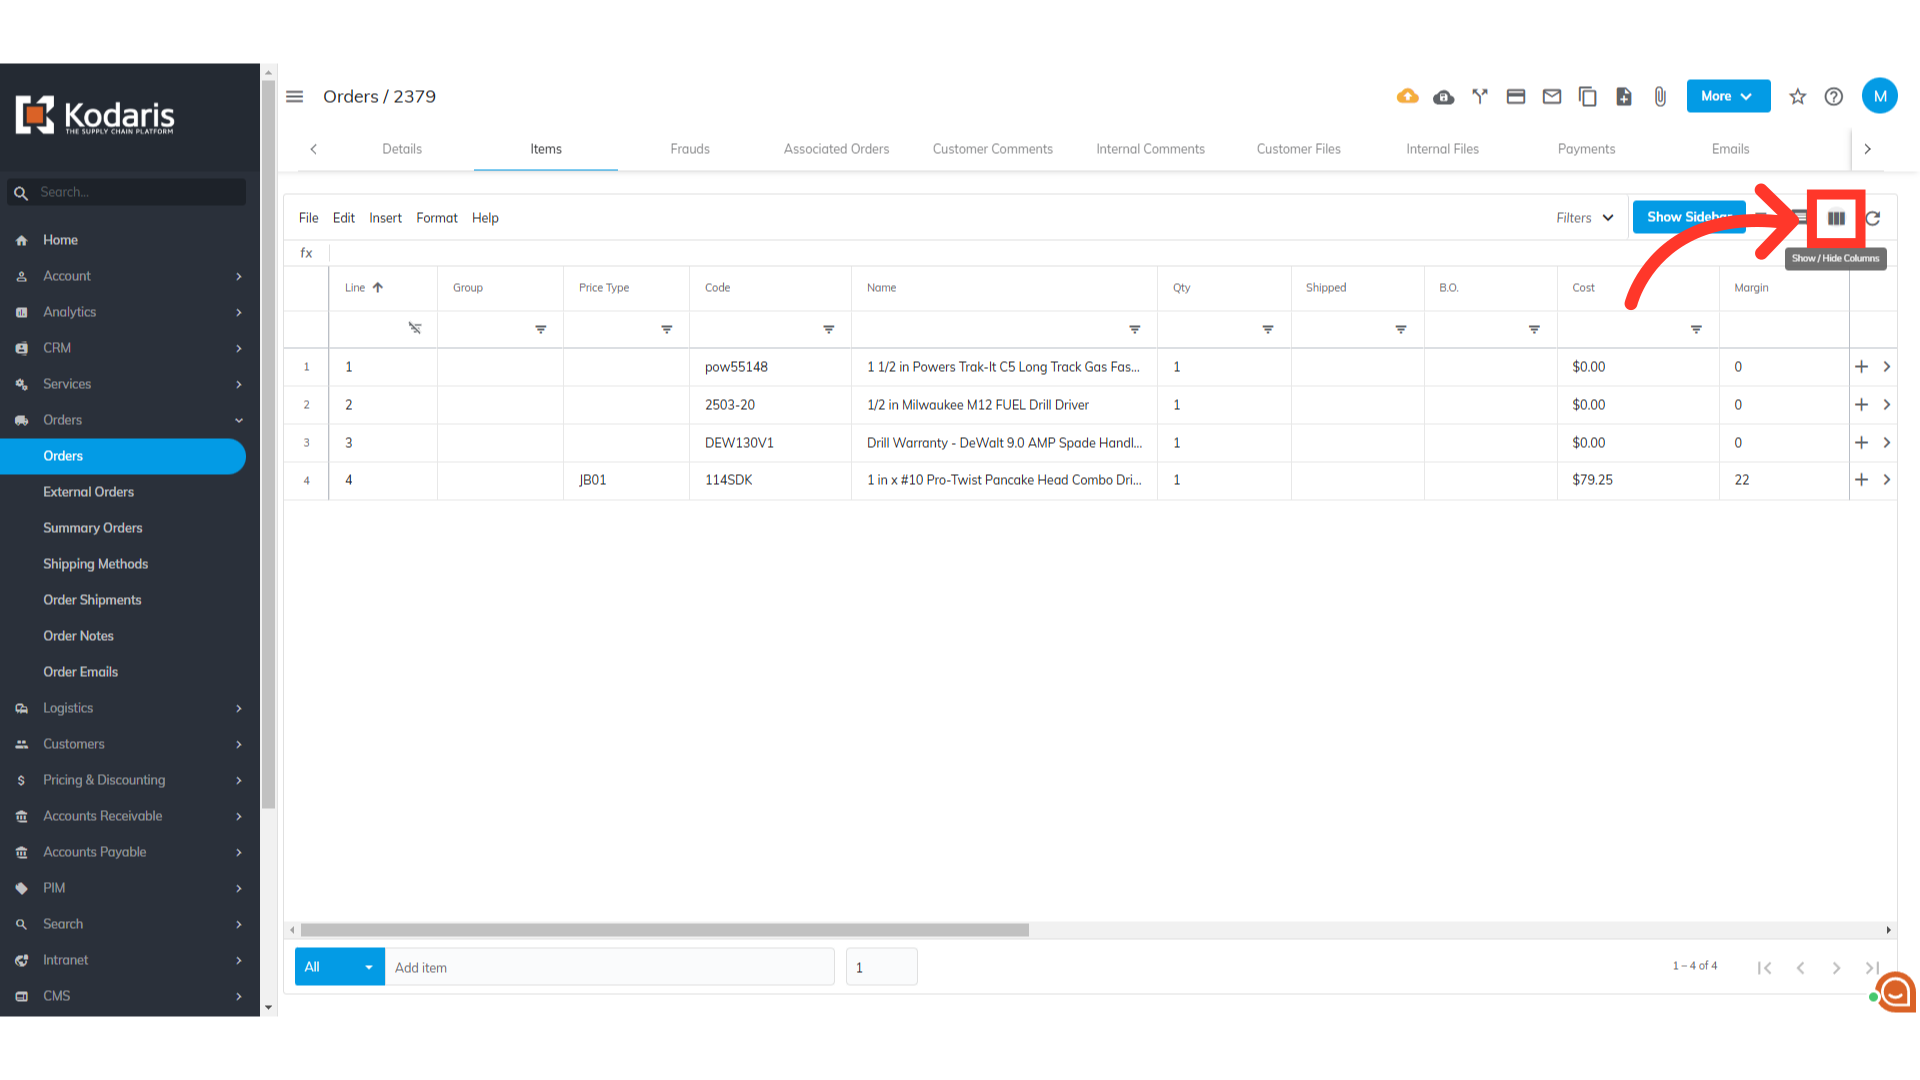The height and width of the screenshot is (1080, 1920).
Task: Open the Format menu
Action: [x=436, y=218]
